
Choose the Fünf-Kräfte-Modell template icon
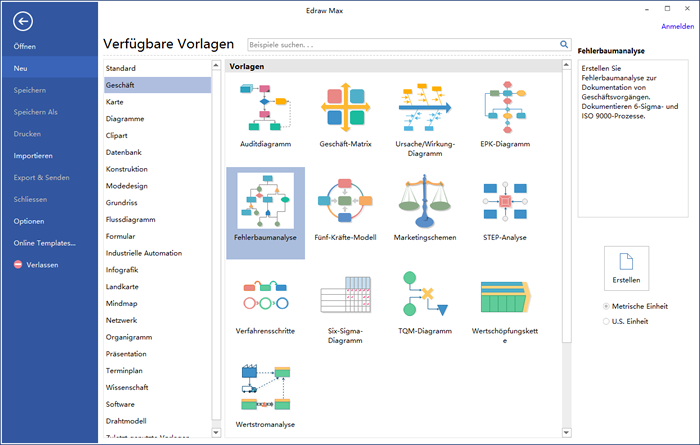[x=345, y=201]
